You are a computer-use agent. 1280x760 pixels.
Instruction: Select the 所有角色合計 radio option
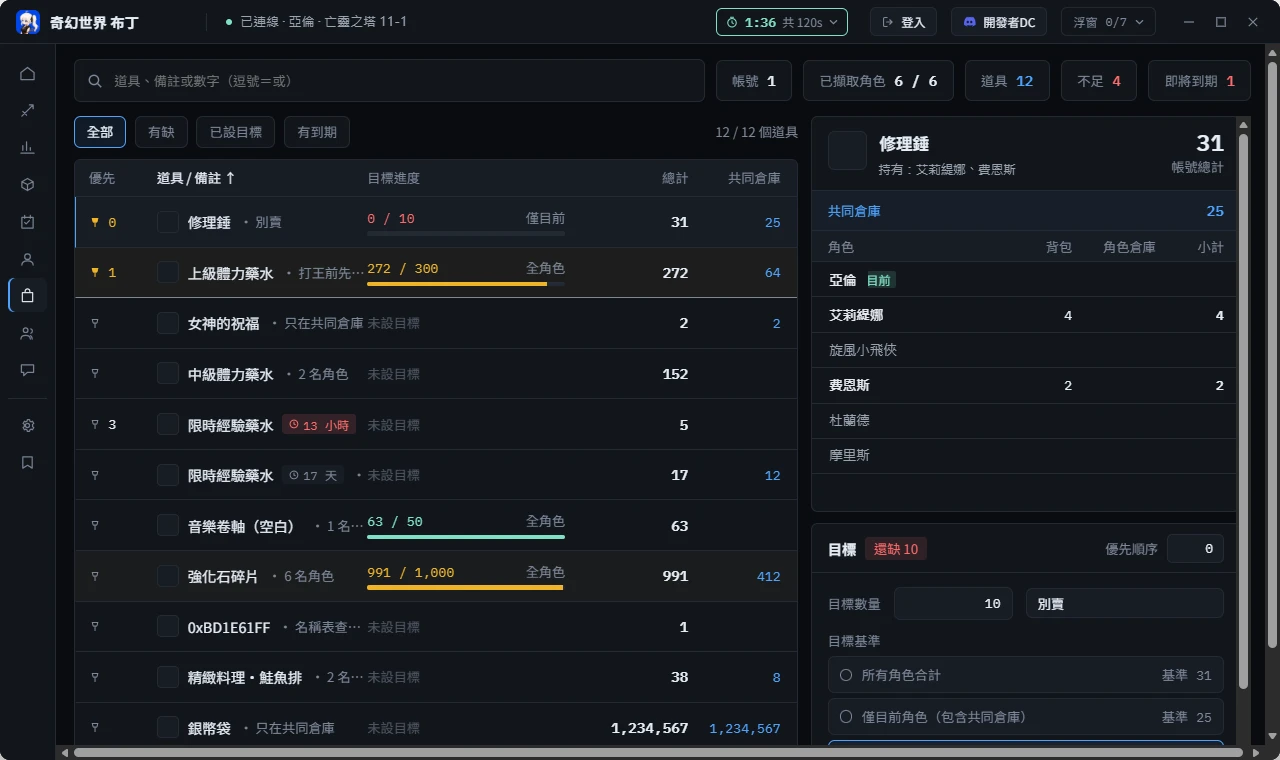[1025, 675]
